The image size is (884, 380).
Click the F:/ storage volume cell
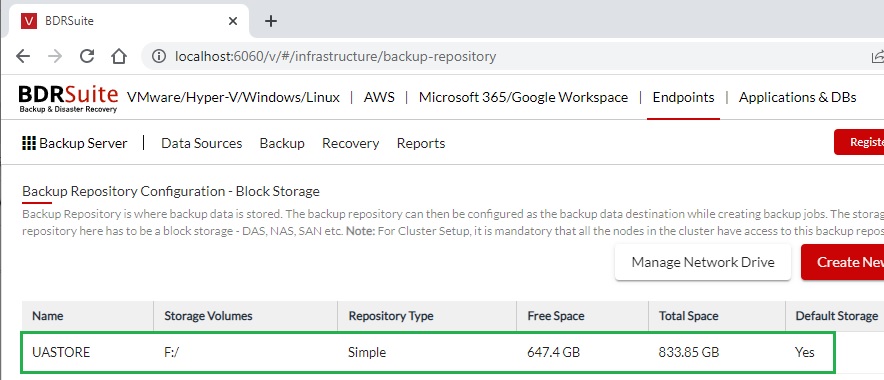(x=171, y=352)
